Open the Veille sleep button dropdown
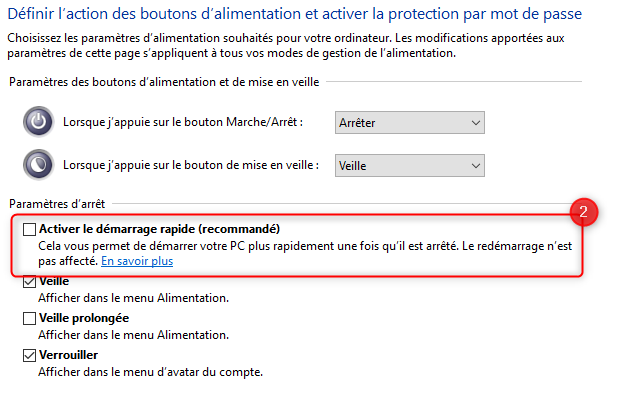Image resolution: width=622 pixels, height=399 pixels. click(x=409, y=165)
